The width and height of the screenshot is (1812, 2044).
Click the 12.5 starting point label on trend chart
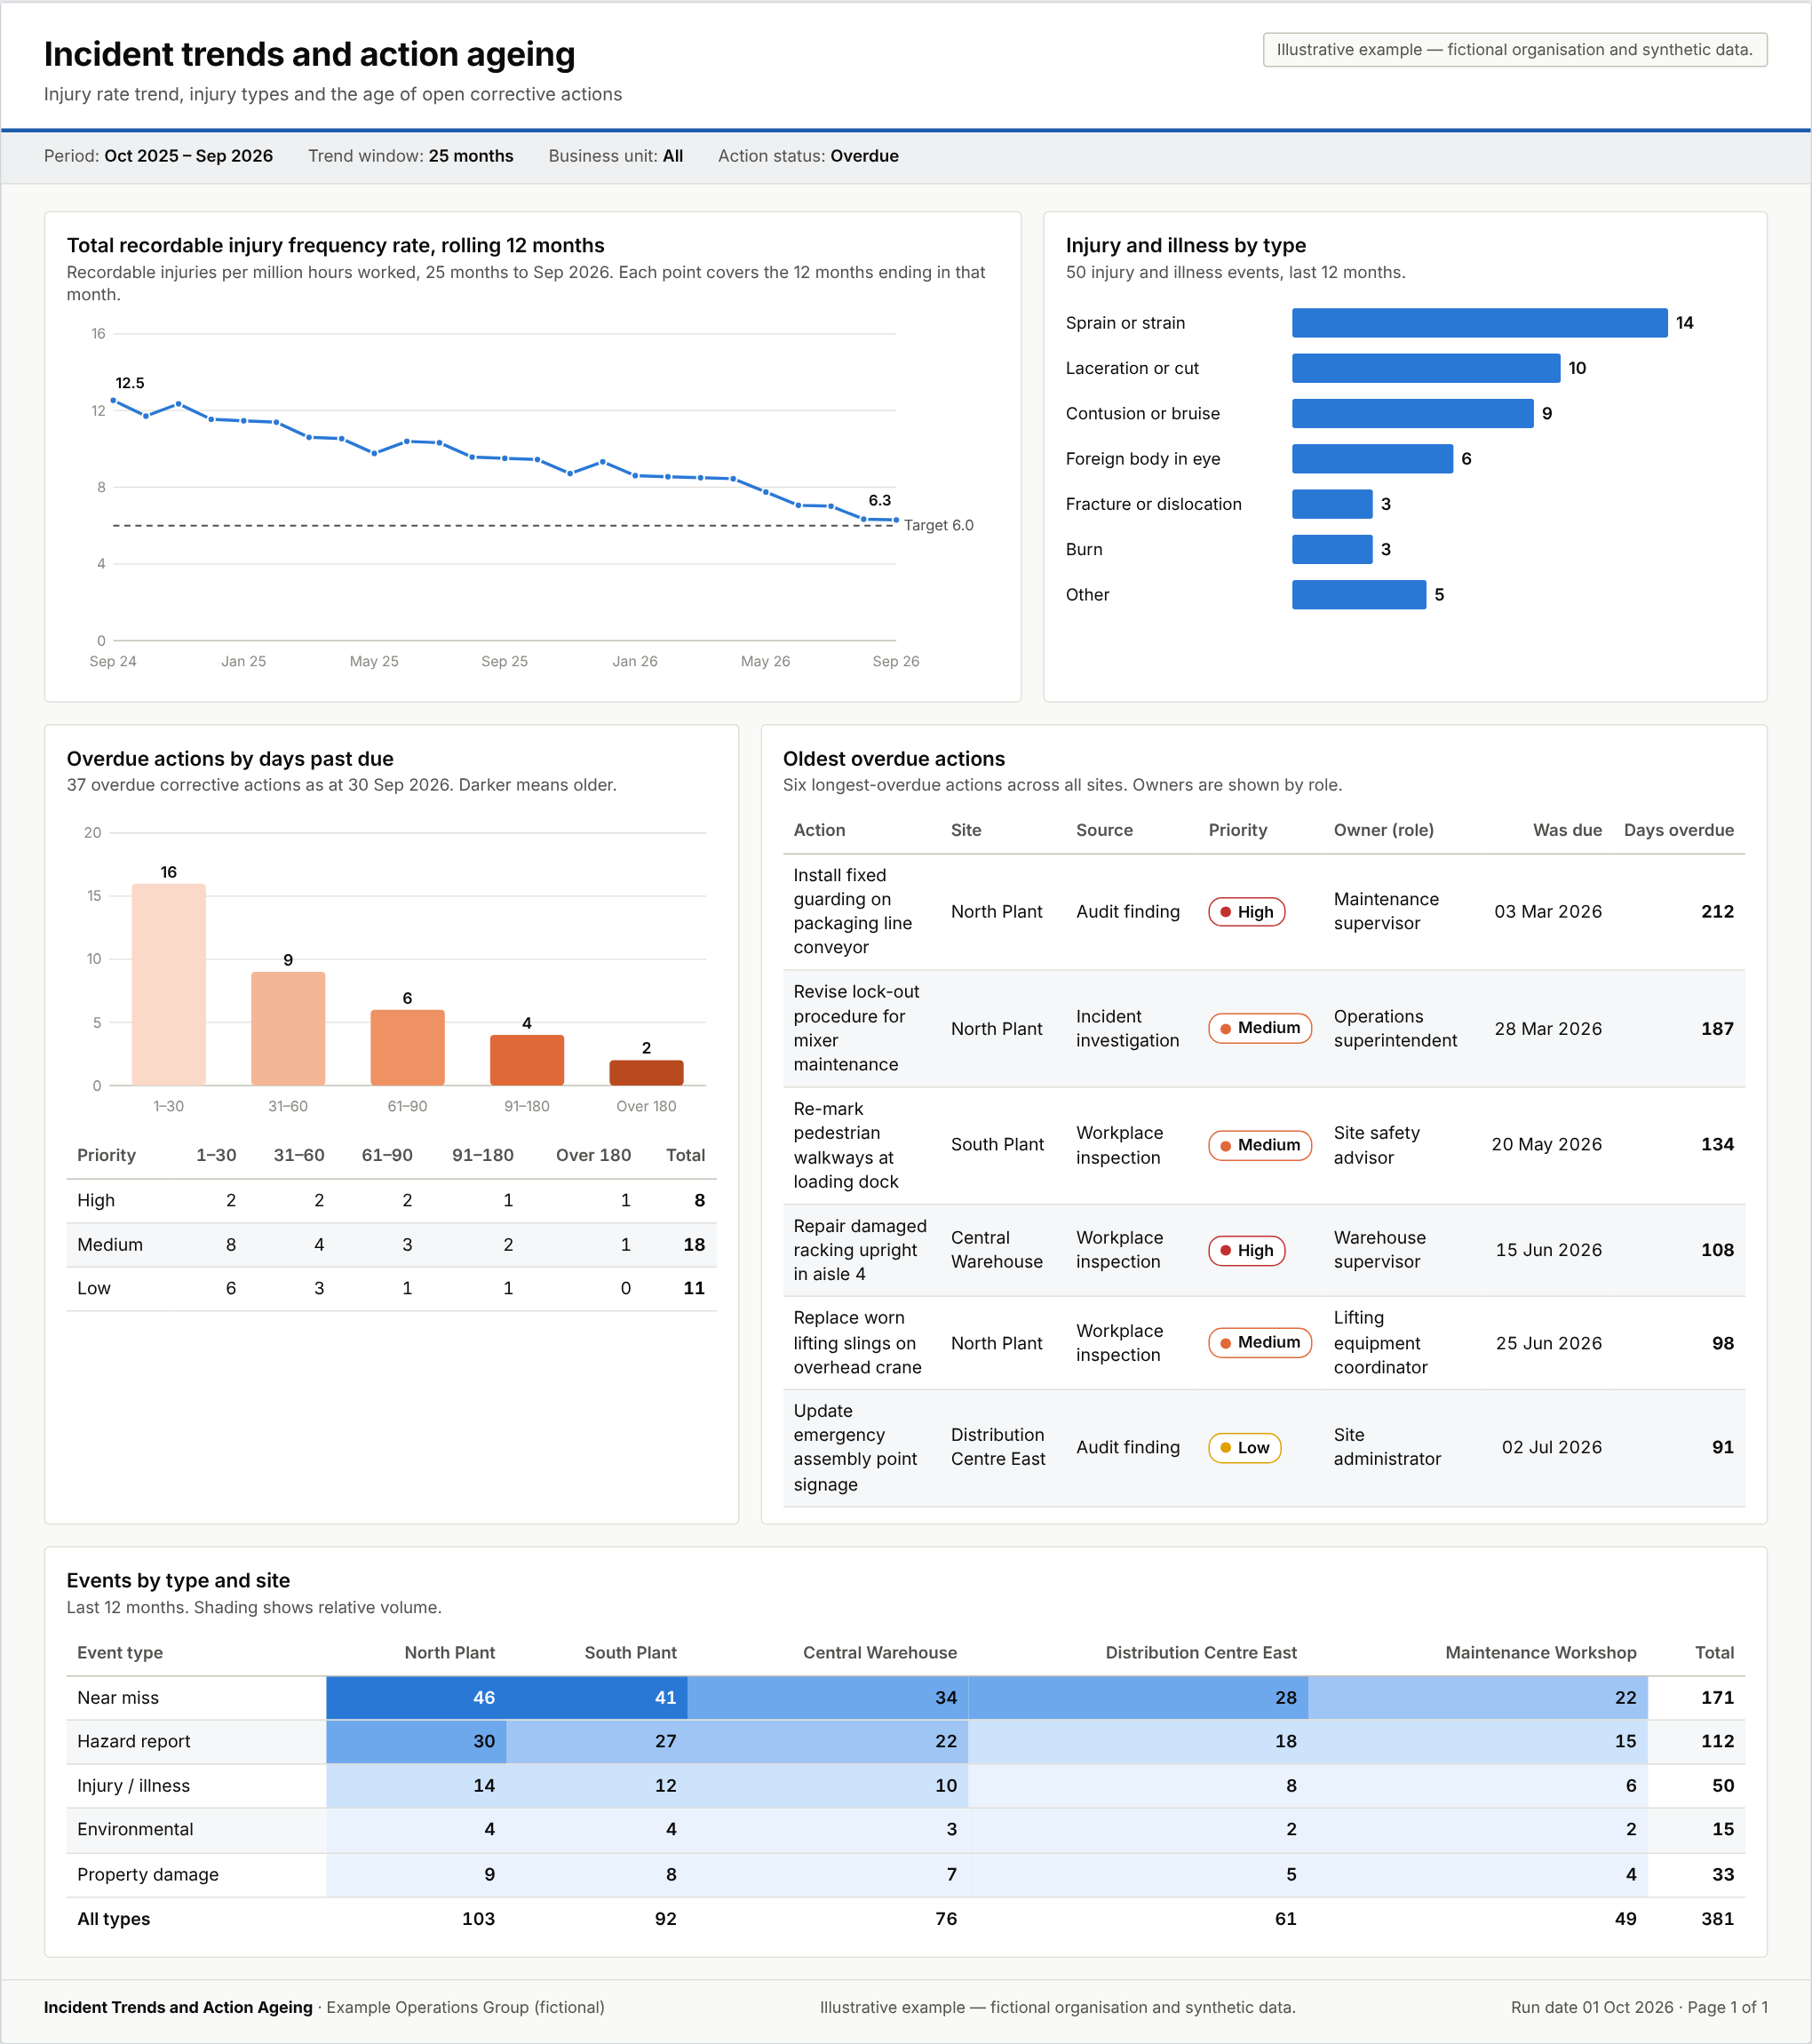coord(130,383)
